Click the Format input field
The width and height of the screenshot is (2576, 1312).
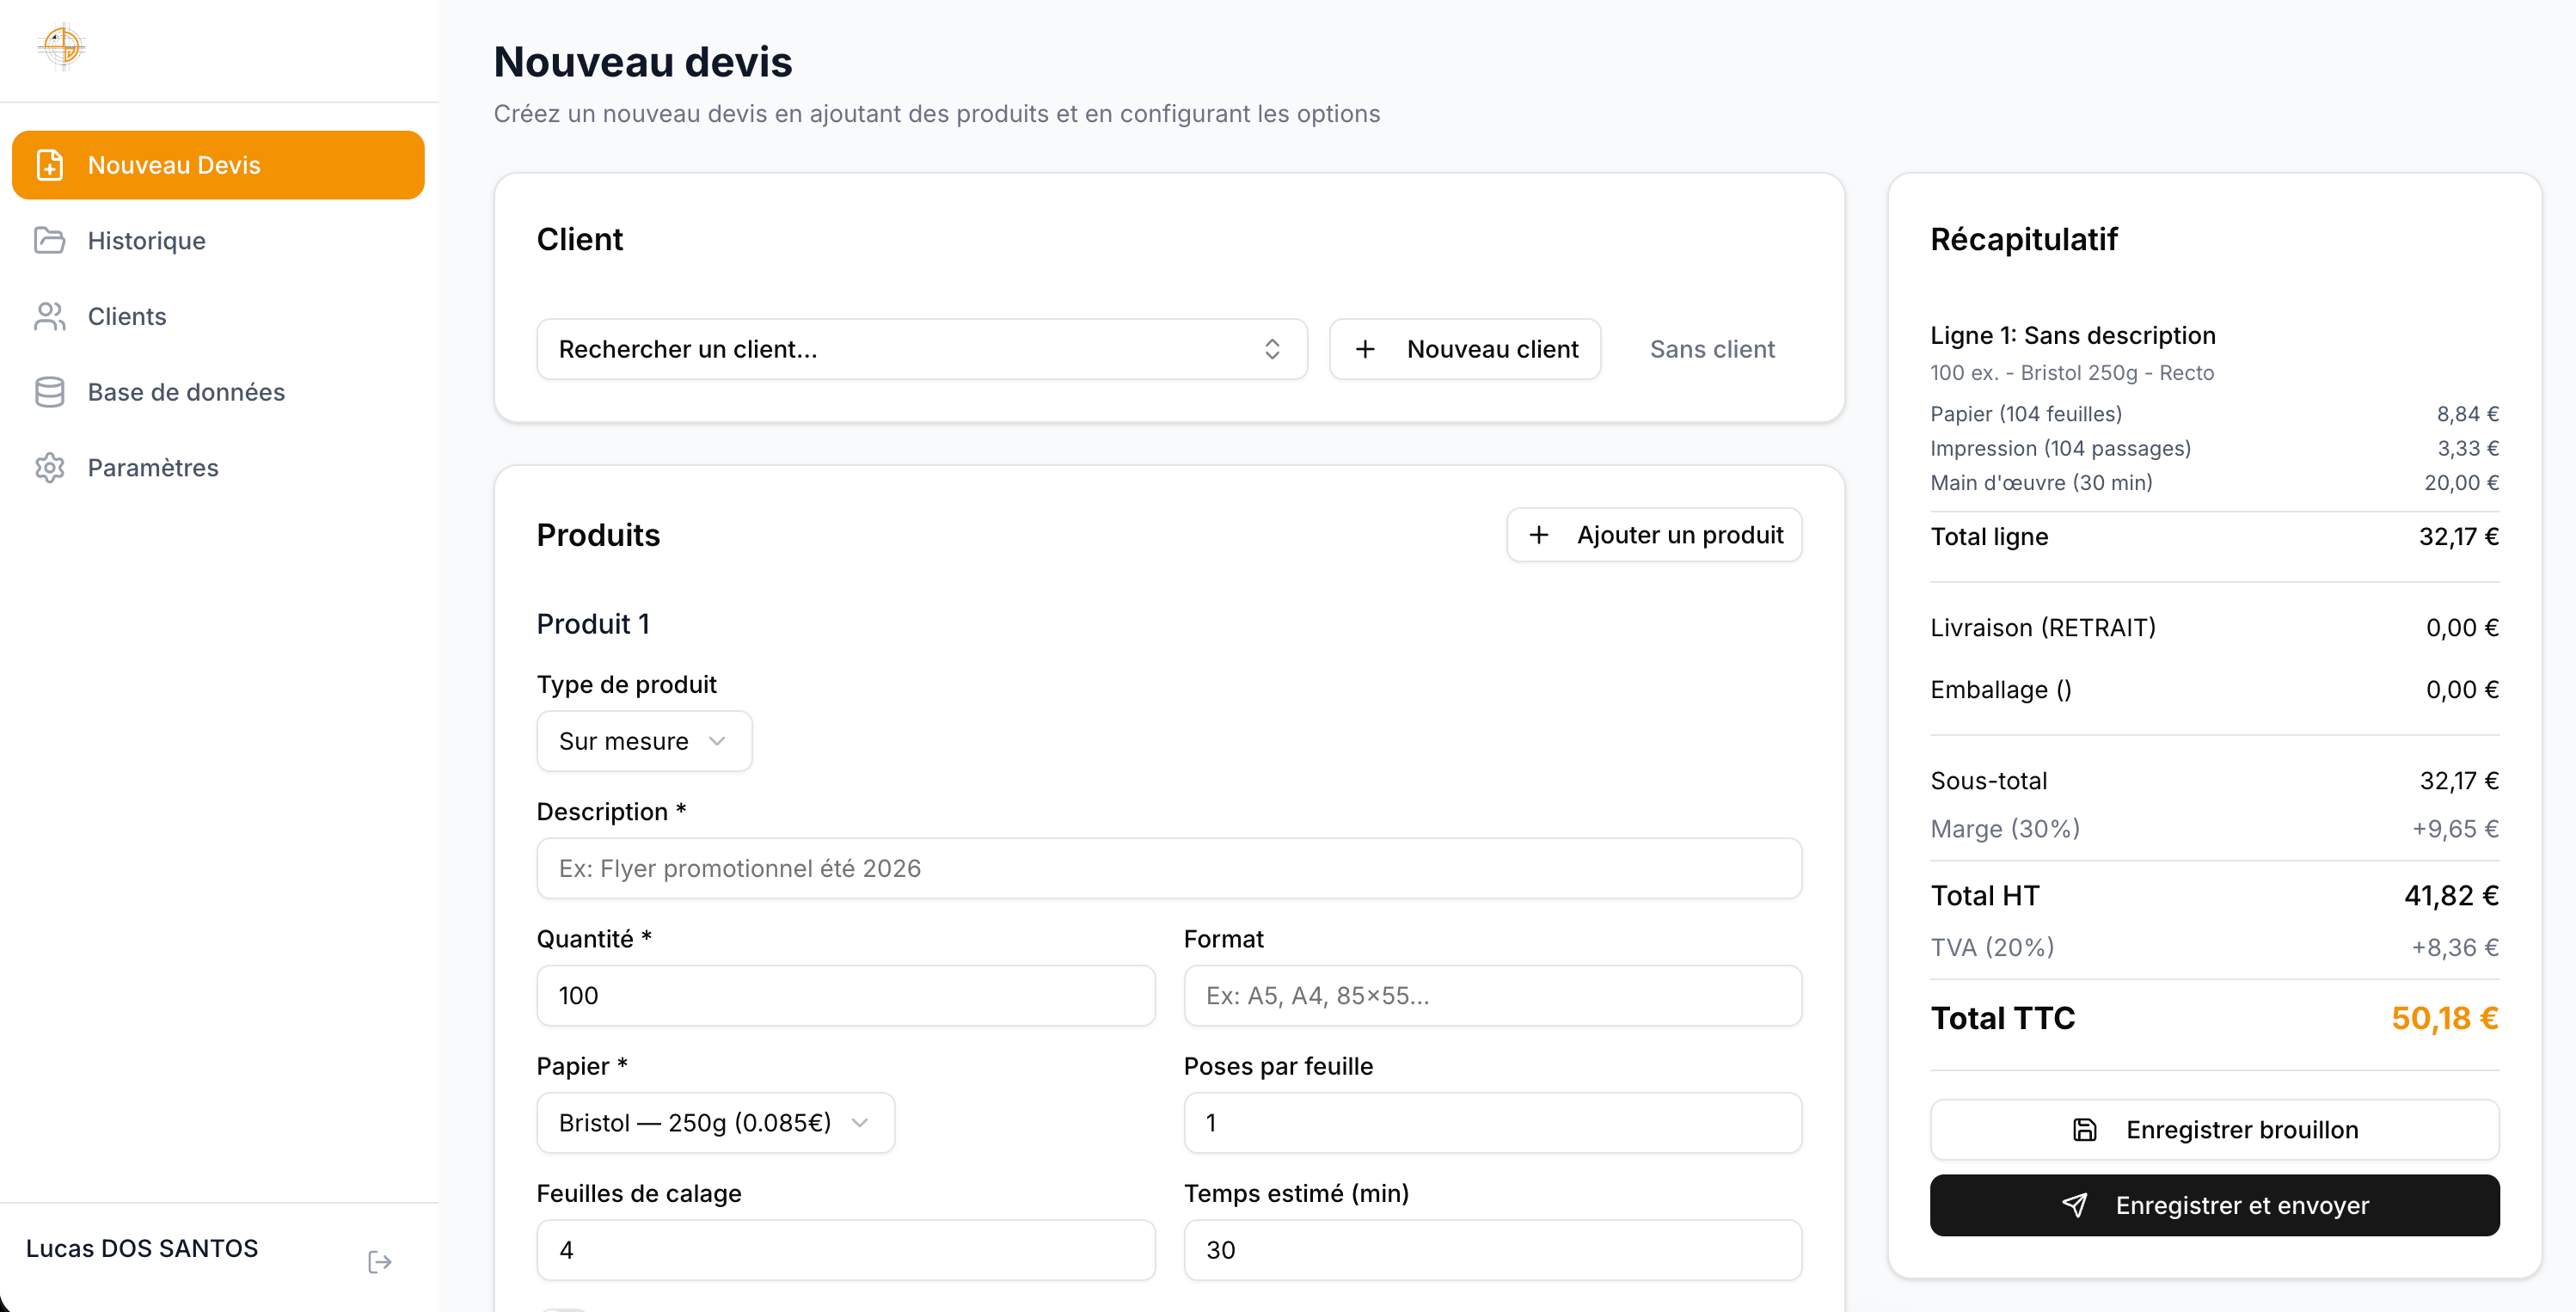coord(1493,995)
